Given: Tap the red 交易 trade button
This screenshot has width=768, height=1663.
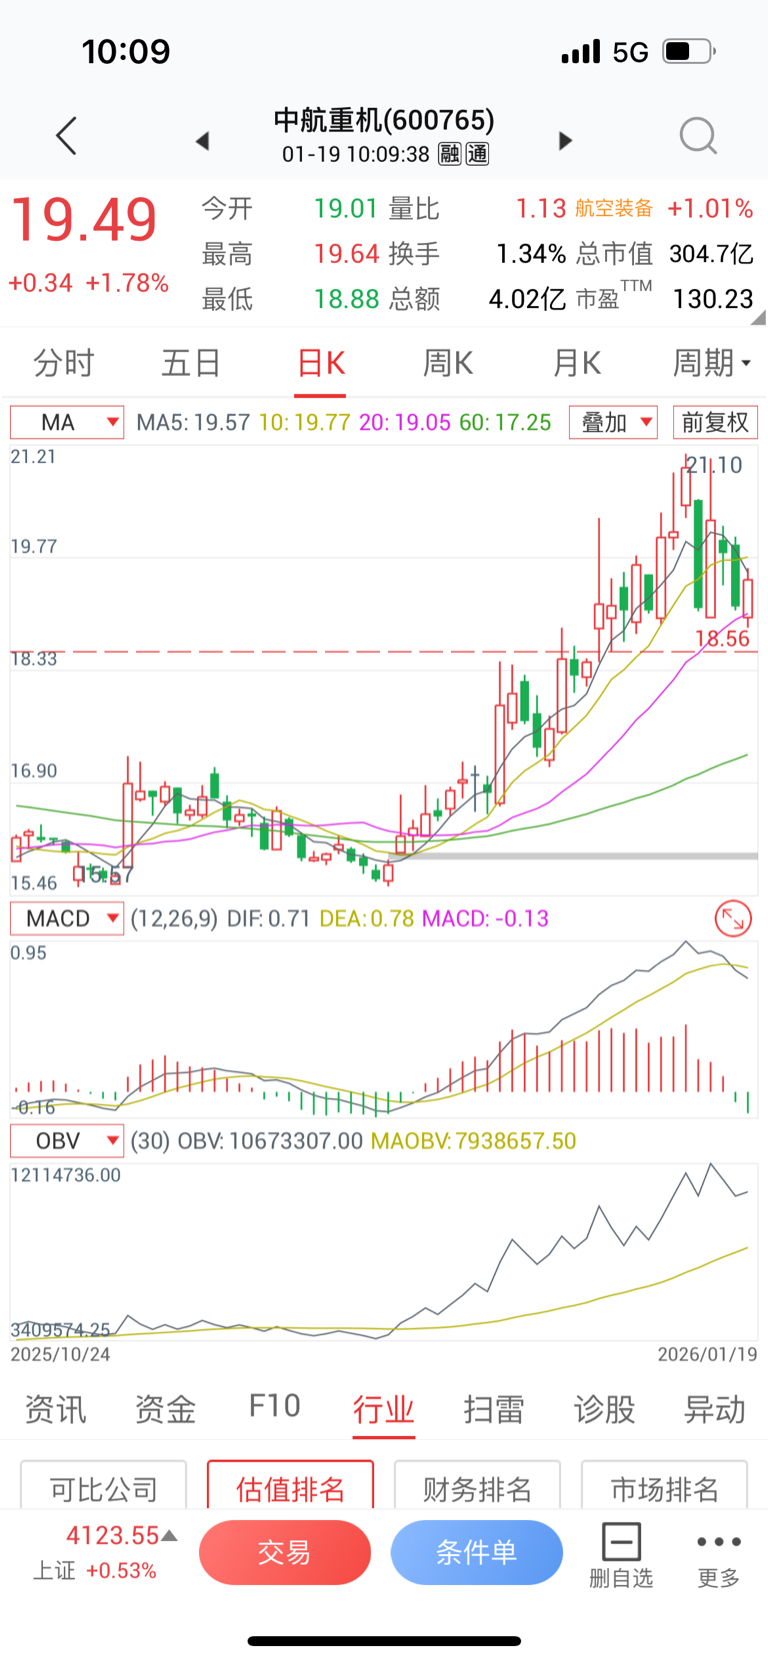Looking at the screenshot, I should pyautogui.click(x=285, y=1552).
